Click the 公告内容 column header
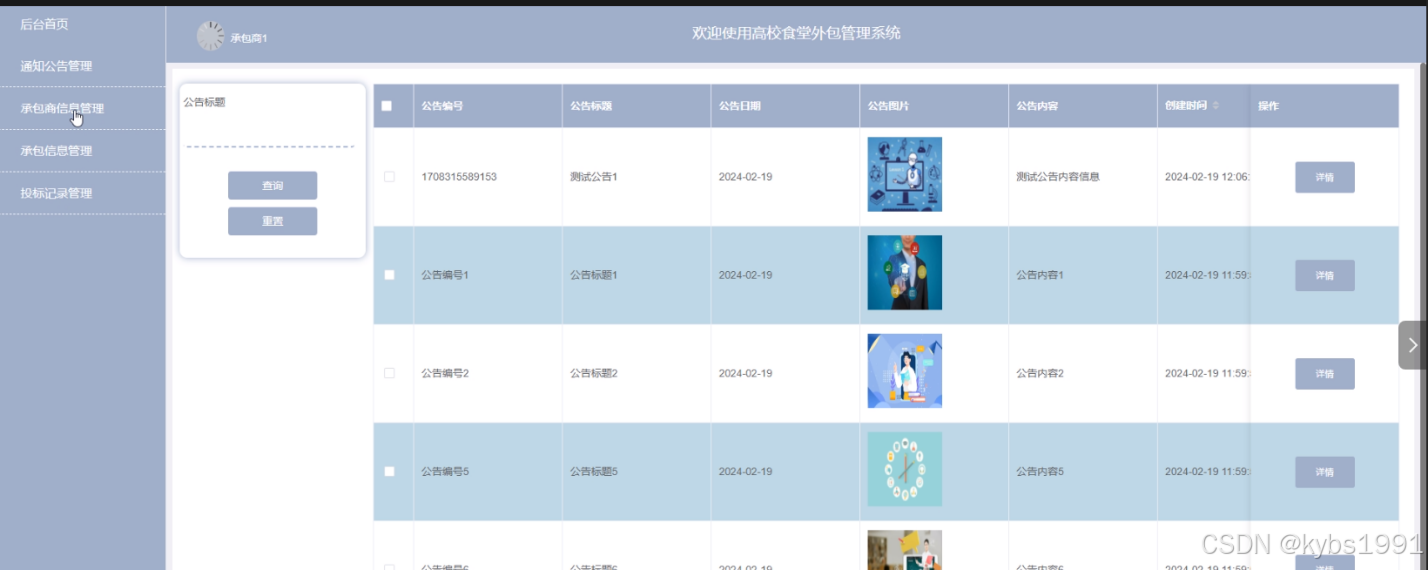1428x570 pixels. tap(1037, 106)
